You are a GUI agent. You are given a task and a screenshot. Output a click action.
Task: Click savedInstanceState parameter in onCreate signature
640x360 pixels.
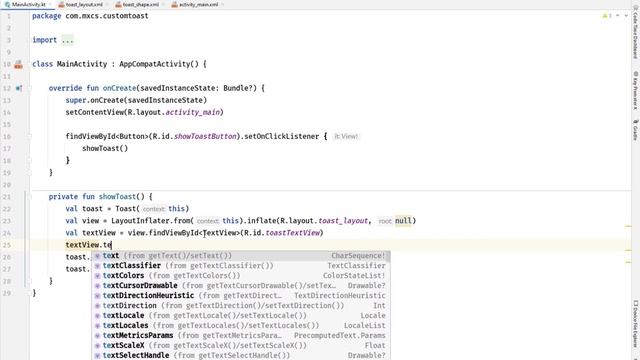178,88
